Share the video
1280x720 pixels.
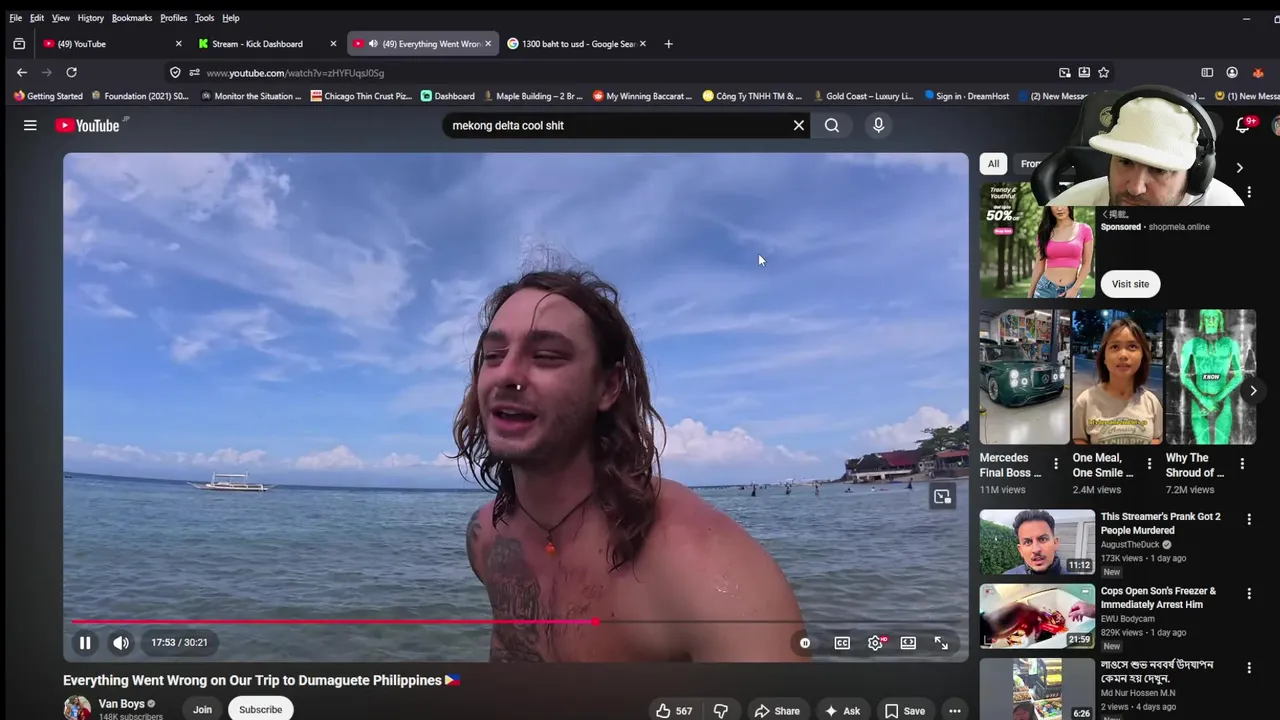tap(777, 711)
